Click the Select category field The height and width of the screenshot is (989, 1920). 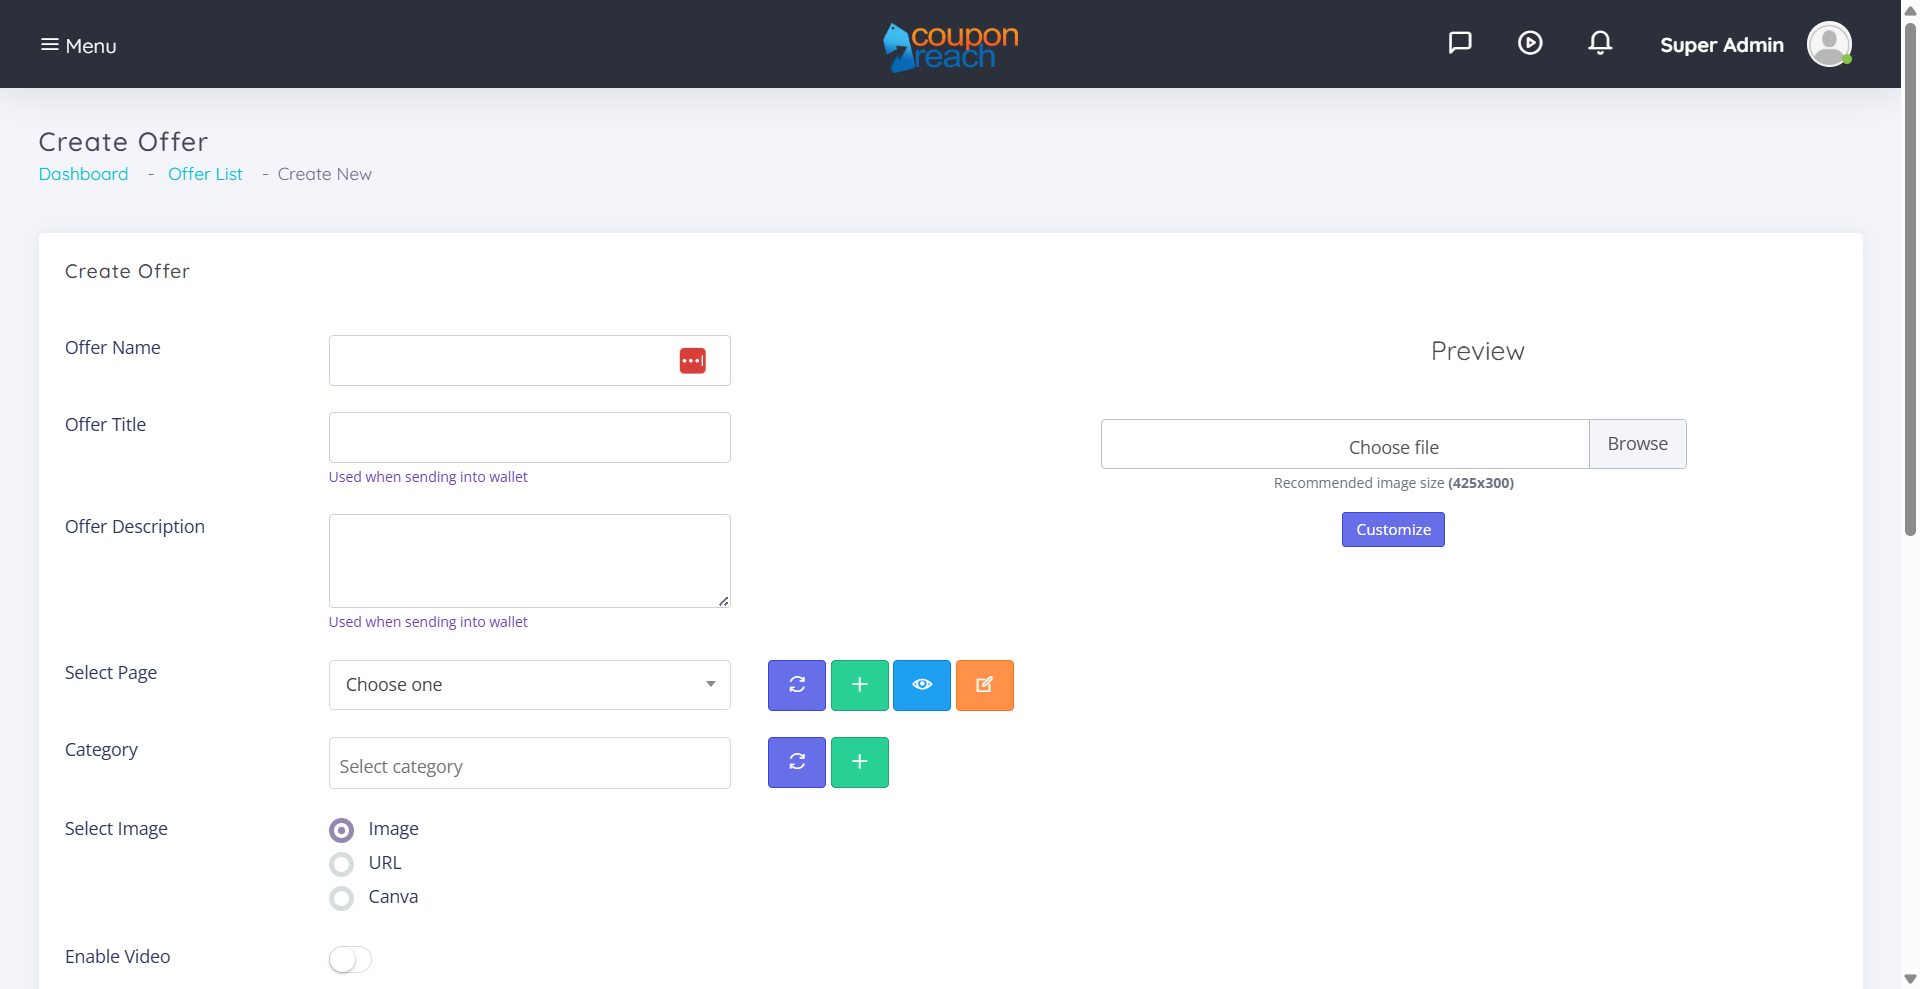coord(529,763)
